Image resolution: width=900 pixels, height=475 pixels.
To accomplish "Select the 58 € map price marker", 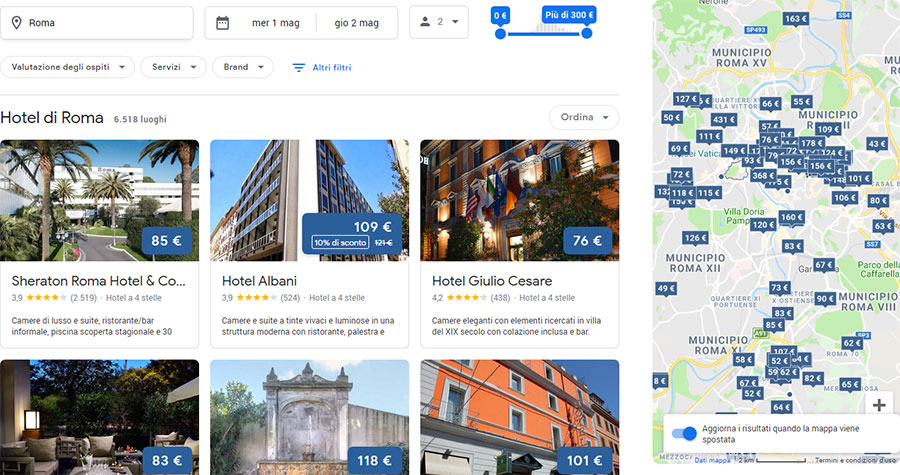I will pos(743,360).
